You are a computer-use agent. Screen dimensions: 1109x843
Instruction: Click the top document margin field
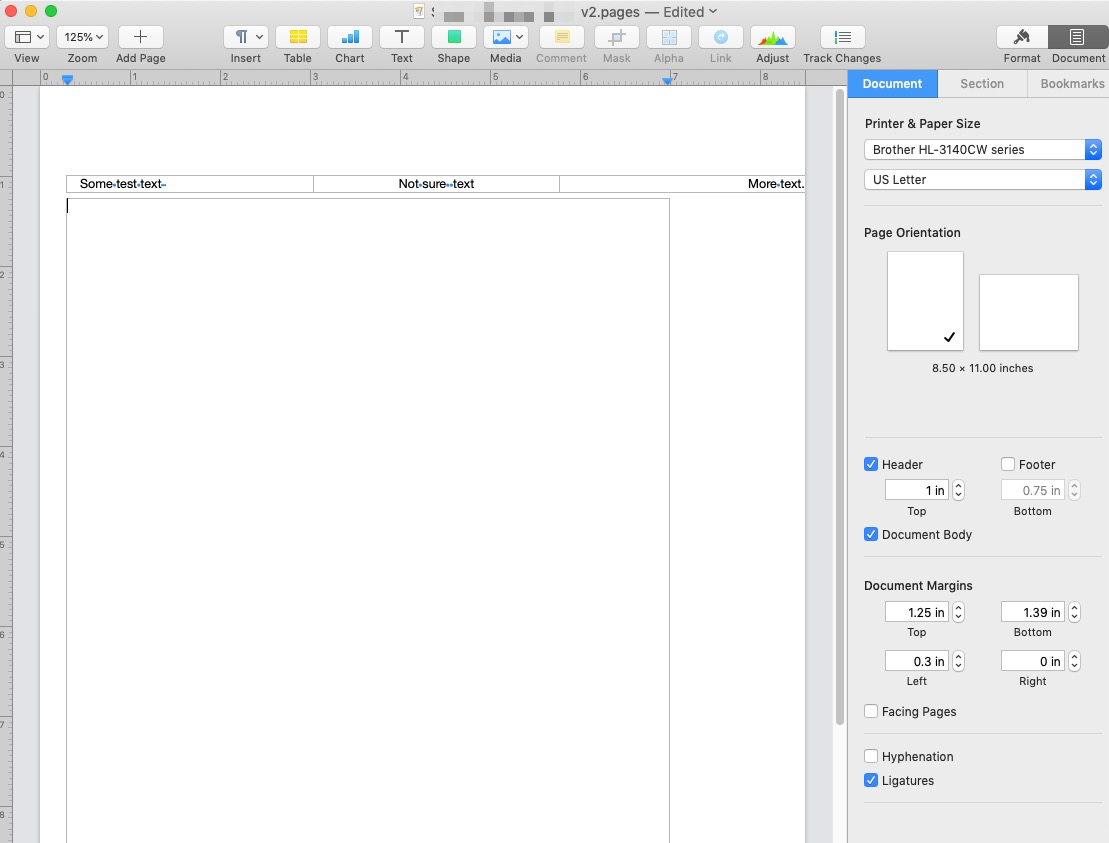(916, 612)
